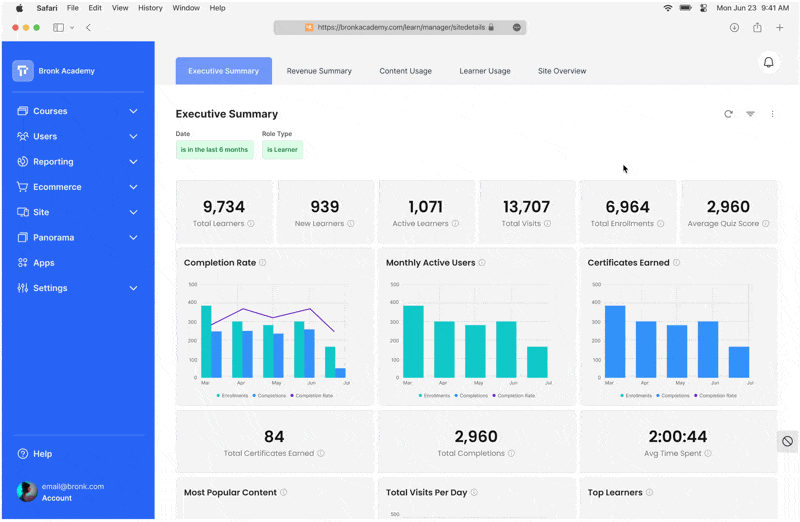
Task: Click the Safari share icon
Action: pyautogui.click(x=757, y=28)
